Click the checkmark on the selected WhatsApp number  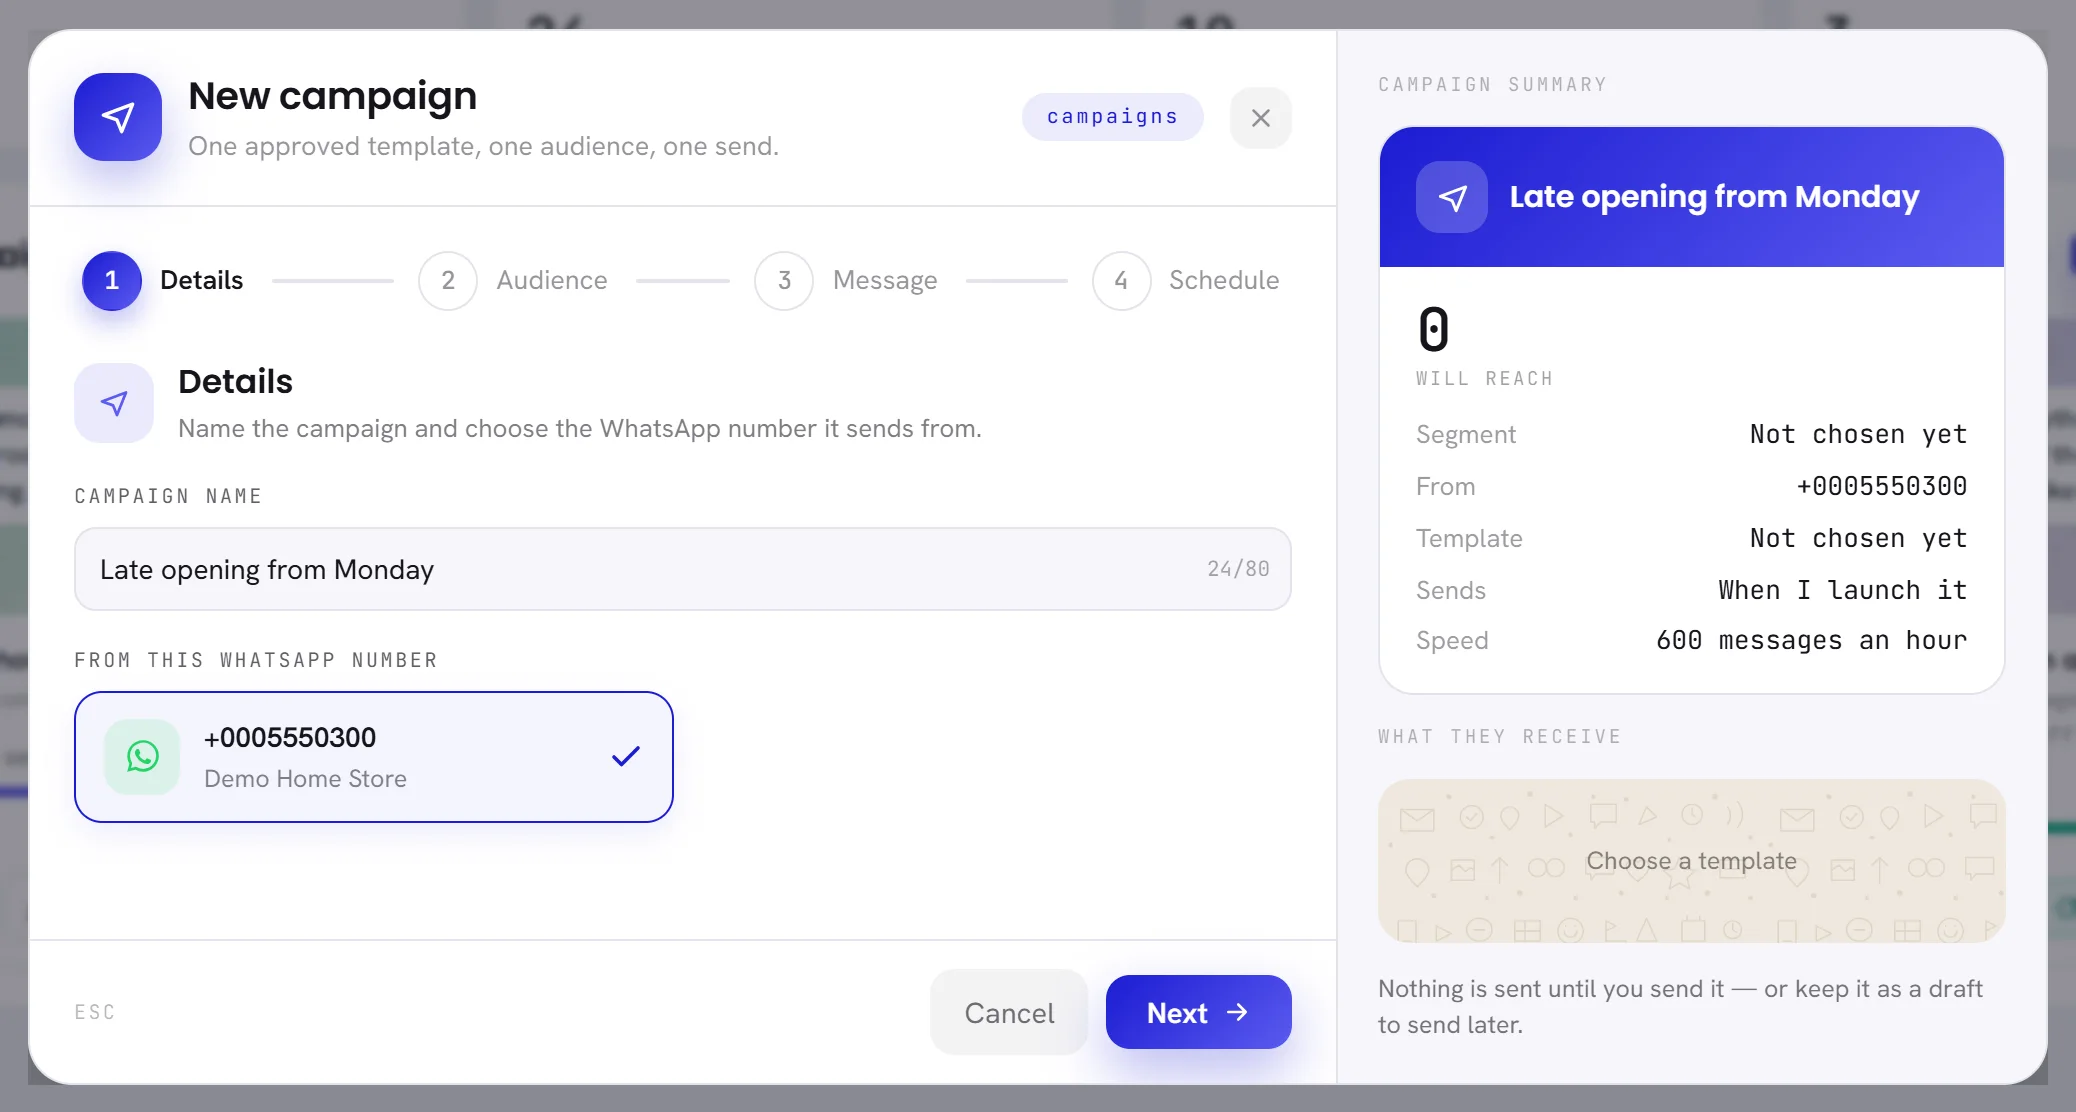pos(625,757)
